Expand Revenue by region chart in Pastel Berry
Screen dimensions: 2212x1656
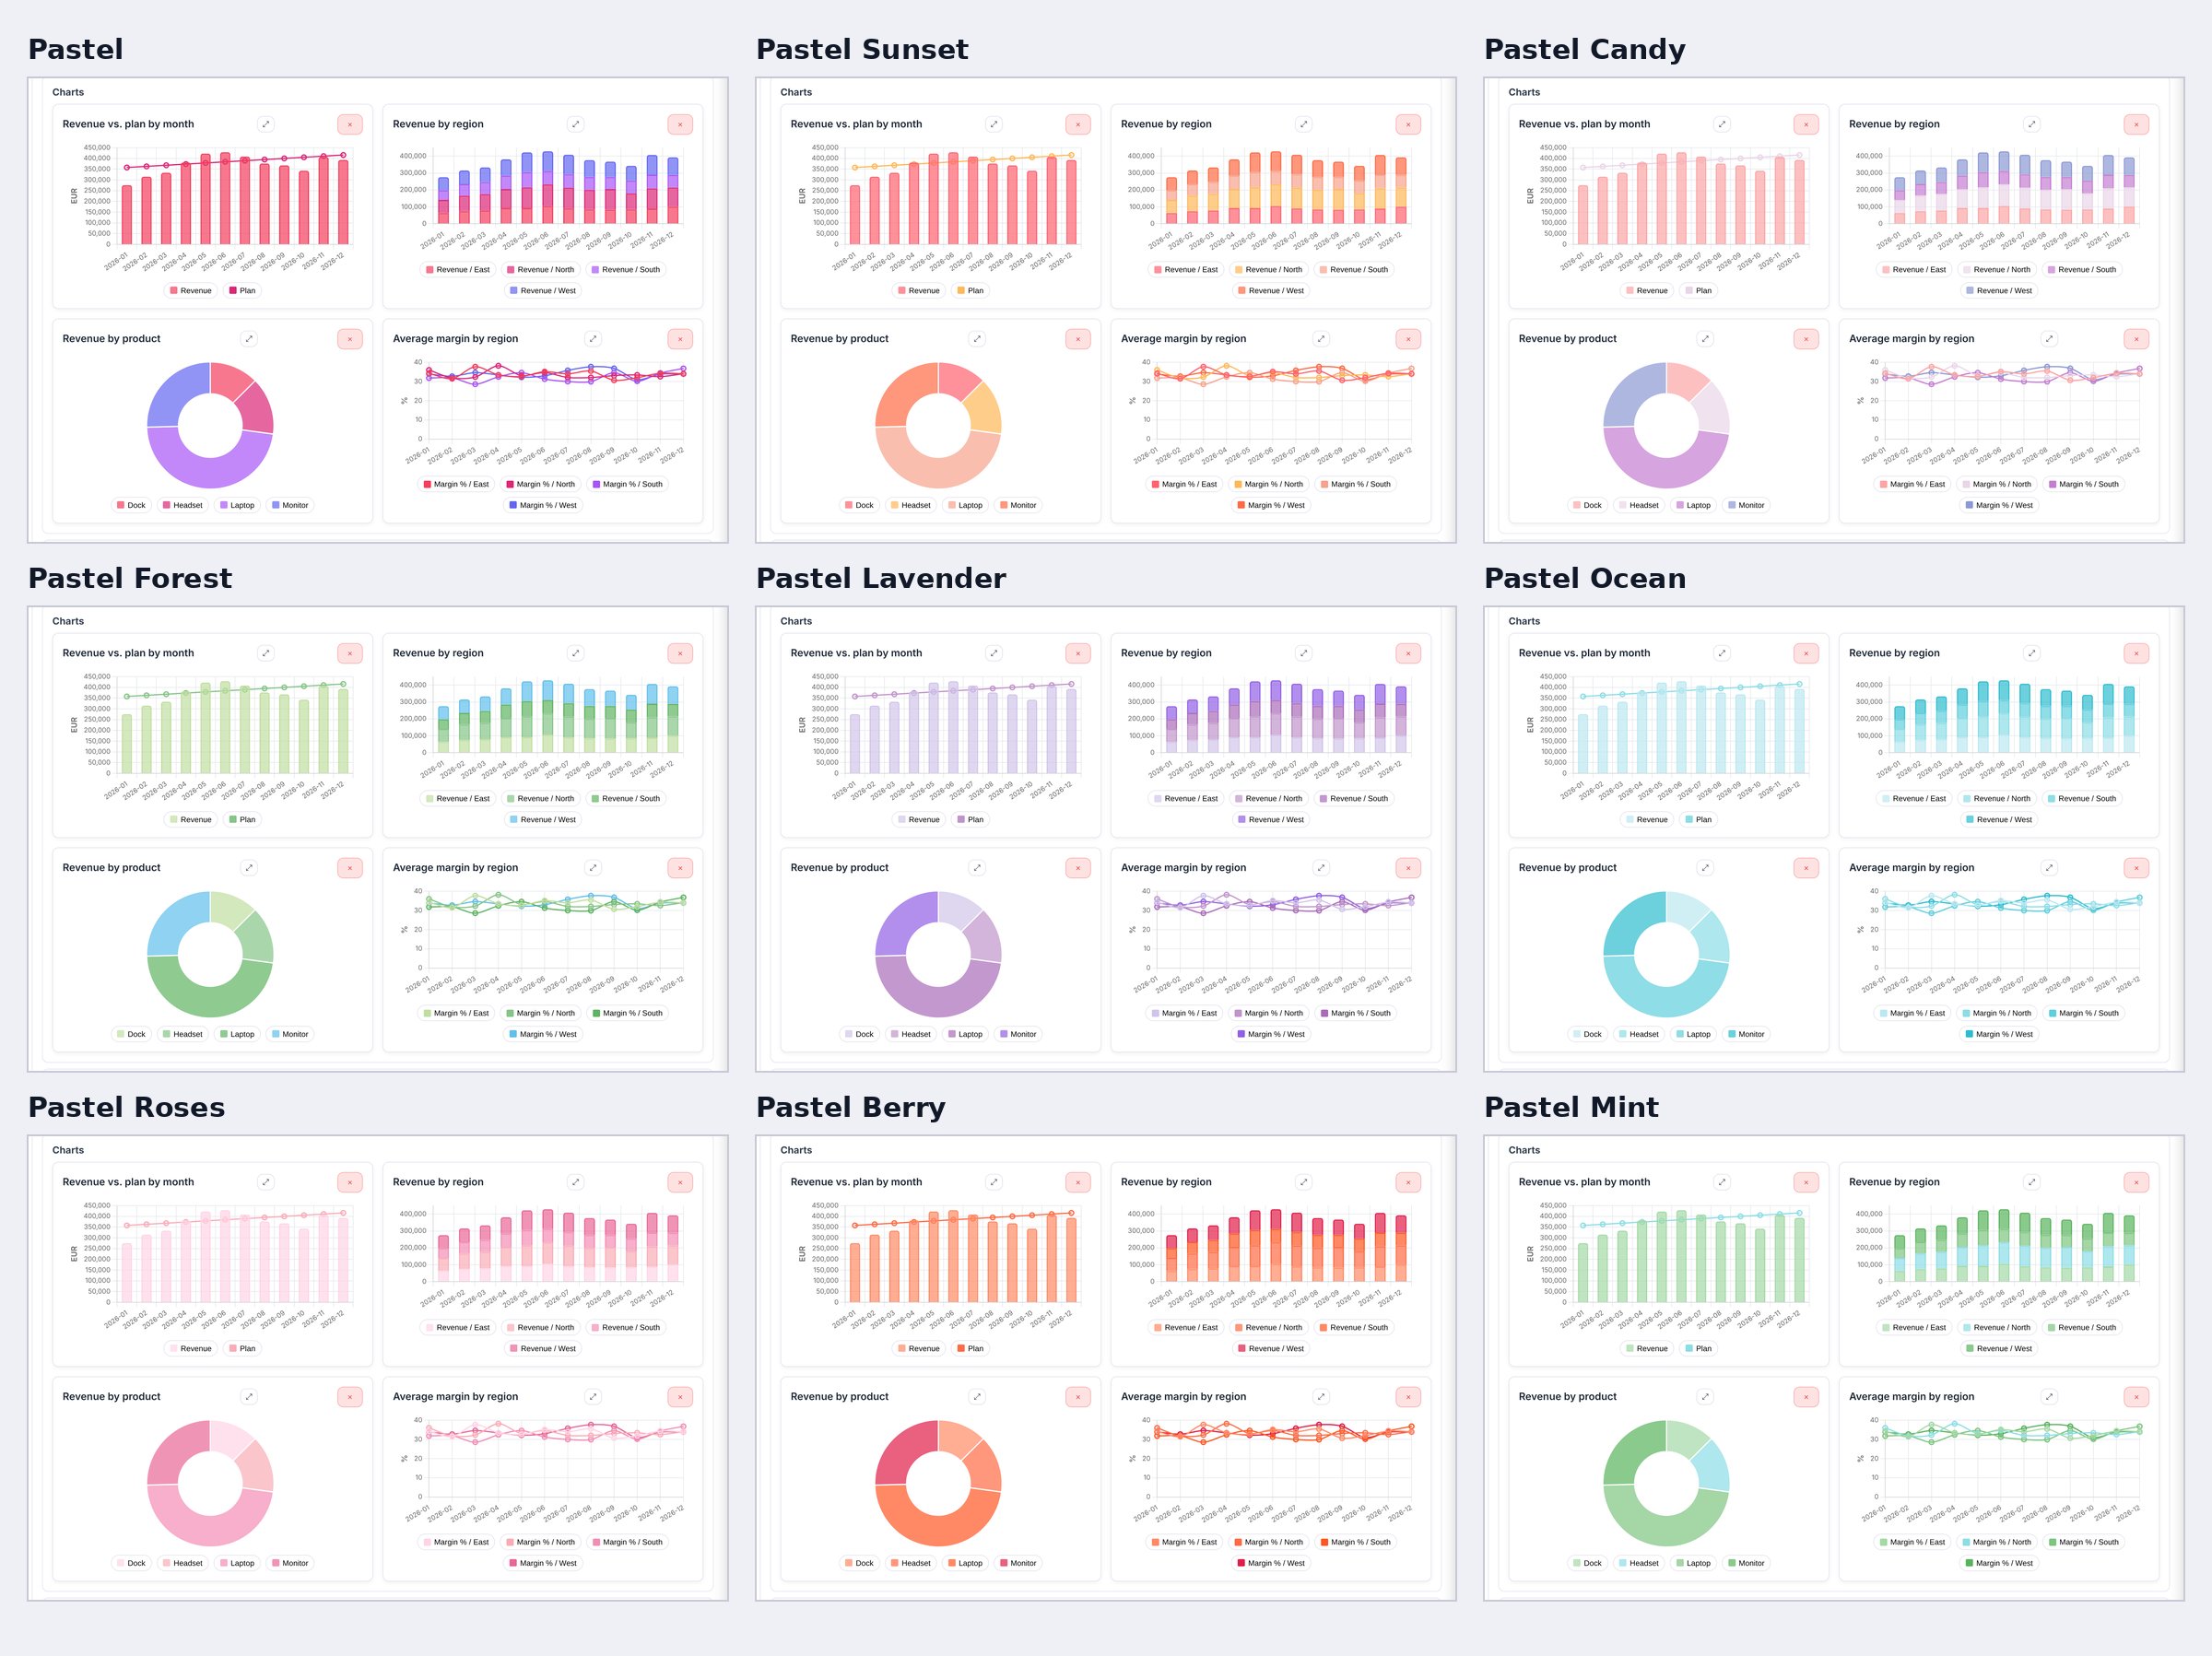(x=1304, y=1182)
